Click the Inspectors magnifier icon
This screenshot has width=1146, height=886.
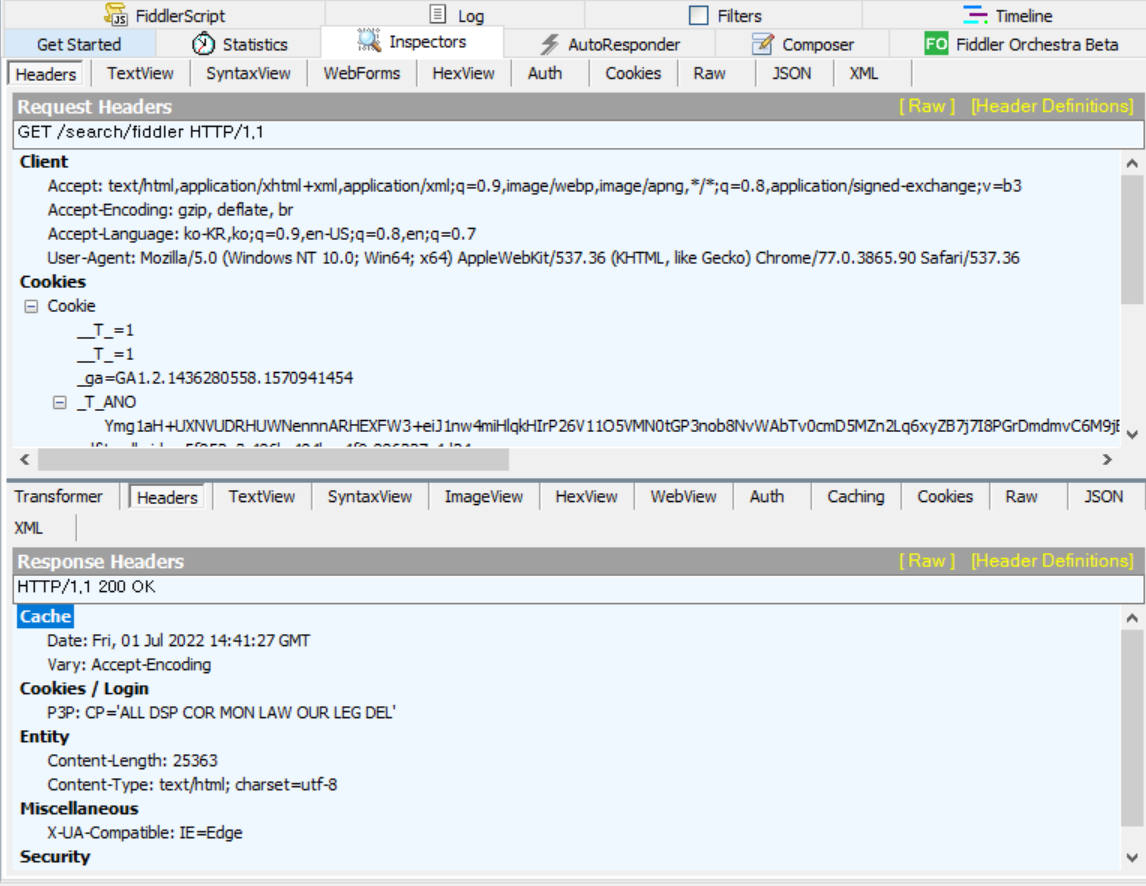(x=369, y=41)
